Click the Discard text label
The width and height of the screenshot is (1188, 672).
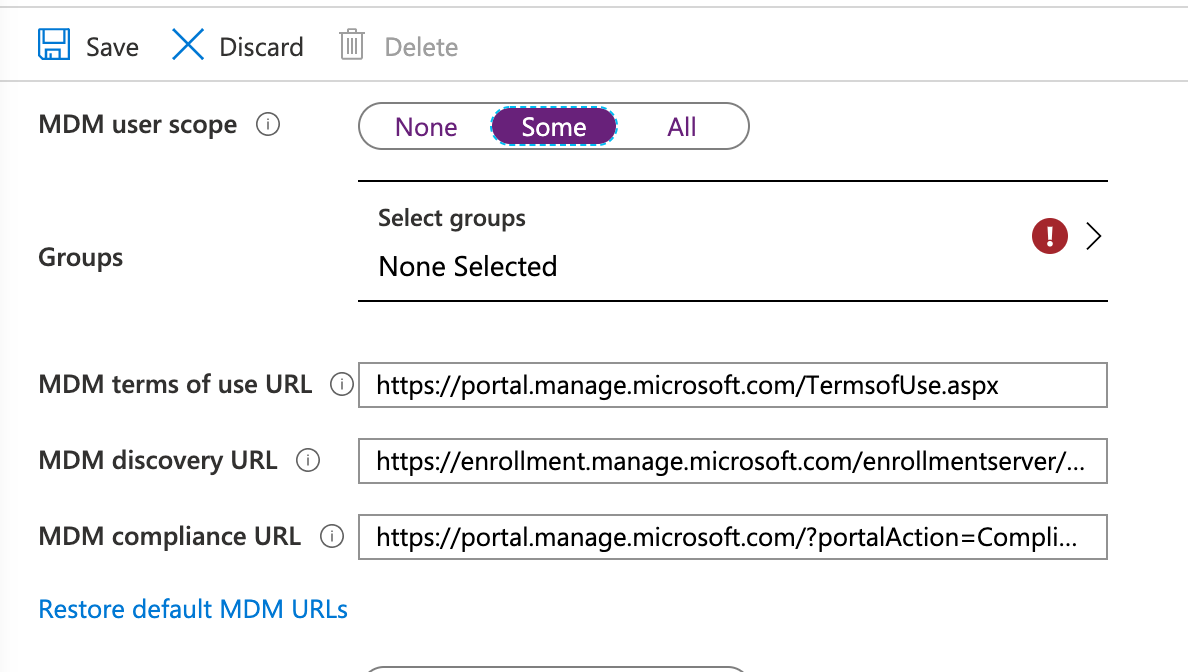[x=261, y=47]
